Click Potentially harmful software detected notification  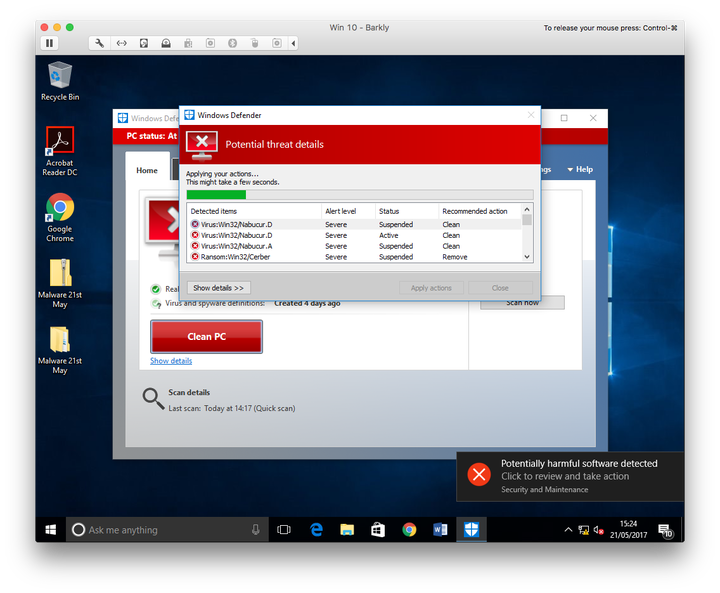pyautogui.click(x=570, y=476)
